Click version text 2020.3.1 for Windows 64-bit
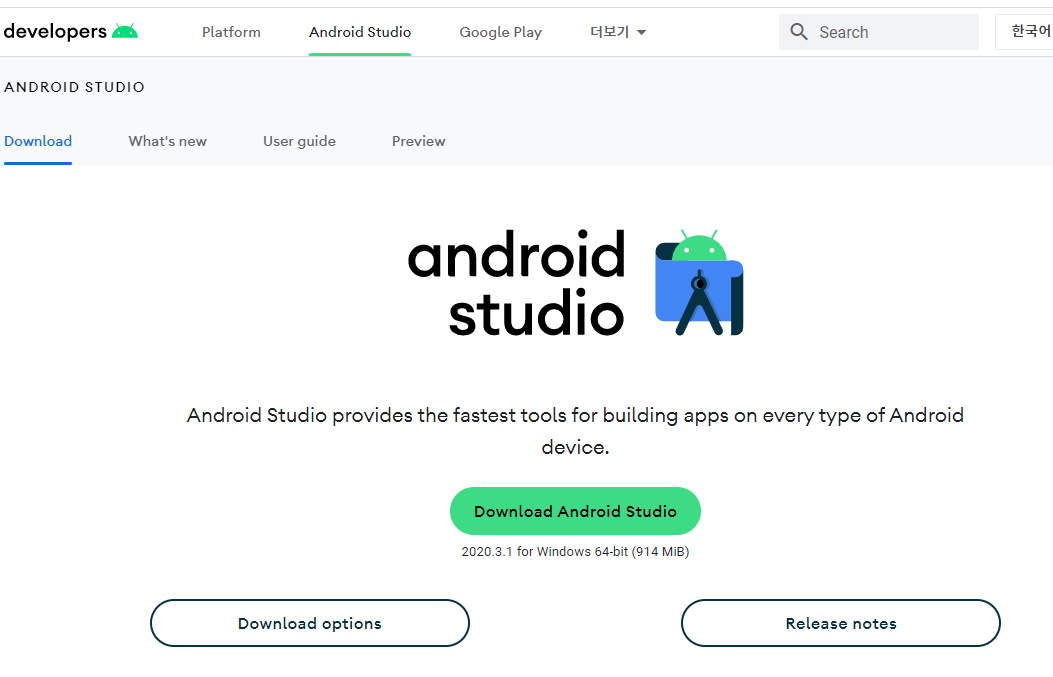 (575, 551)
